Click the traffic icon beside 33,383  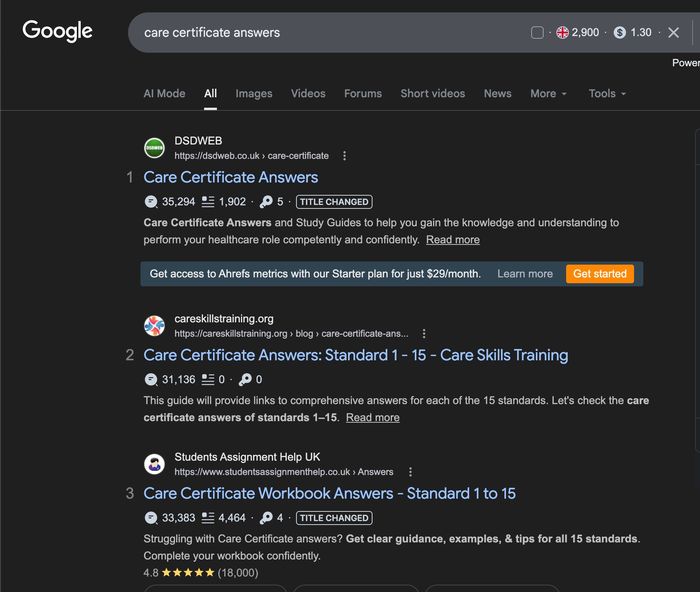coord(151,518)
